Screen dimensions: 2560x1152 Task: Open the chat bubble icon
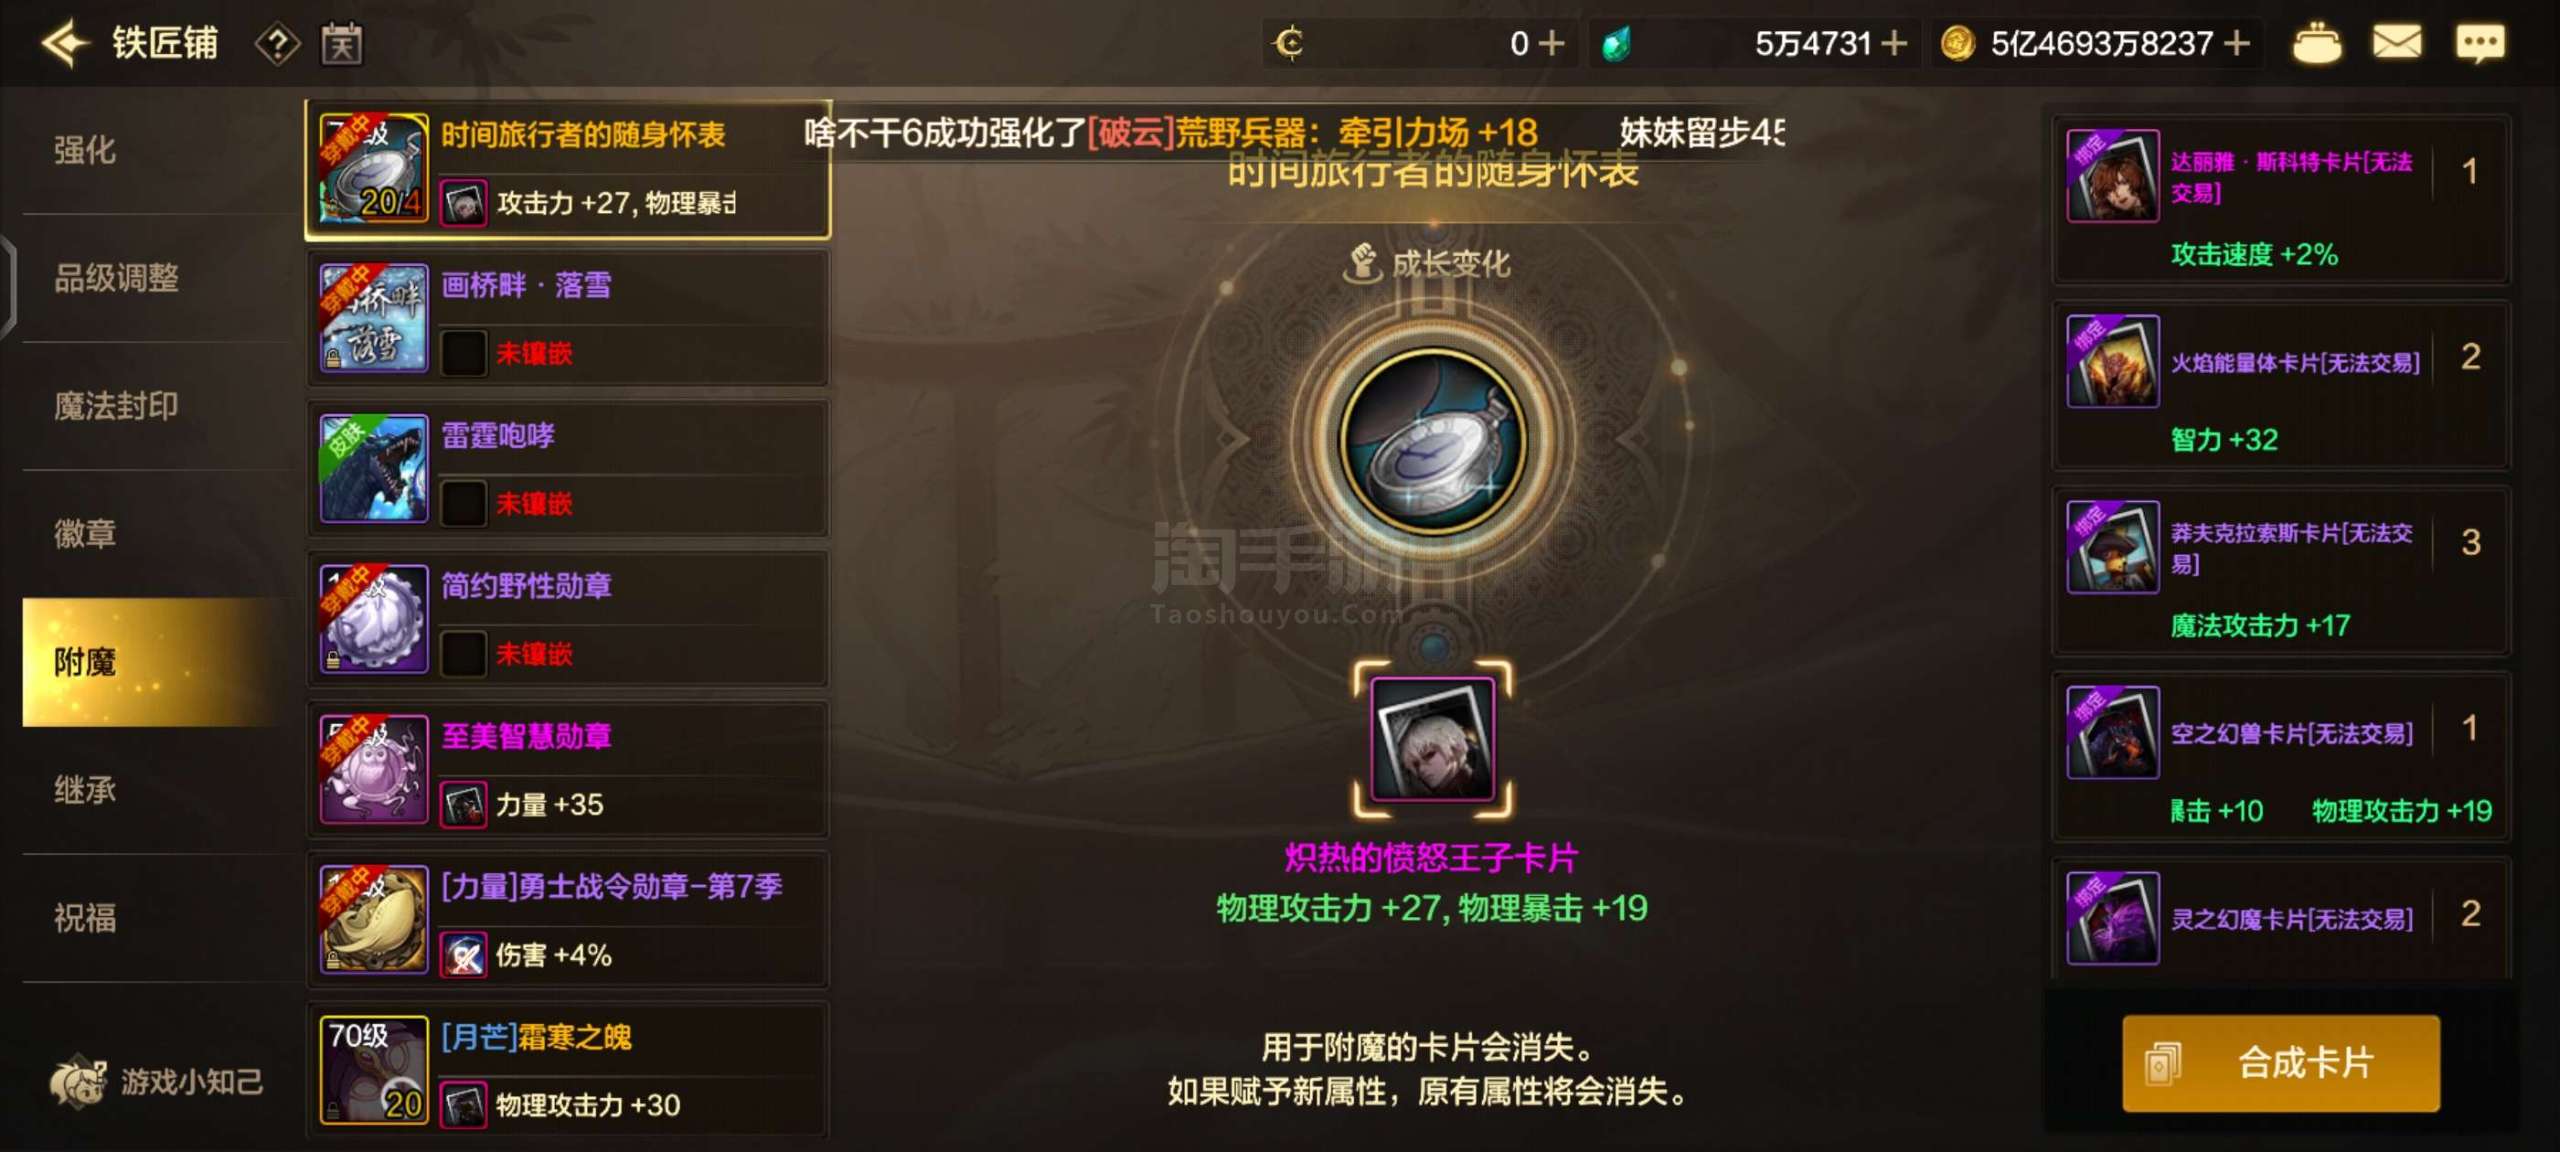(2481, 43)
